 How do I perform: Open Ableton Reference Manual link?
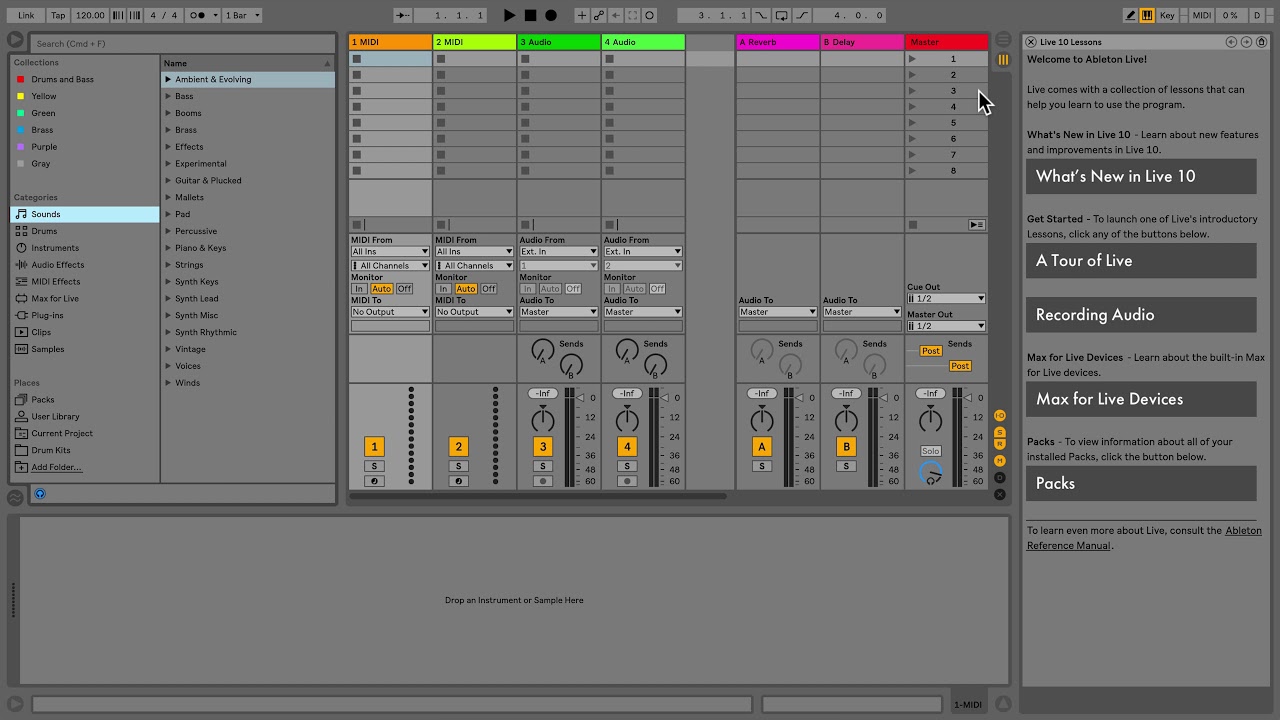coord(1144,538)
